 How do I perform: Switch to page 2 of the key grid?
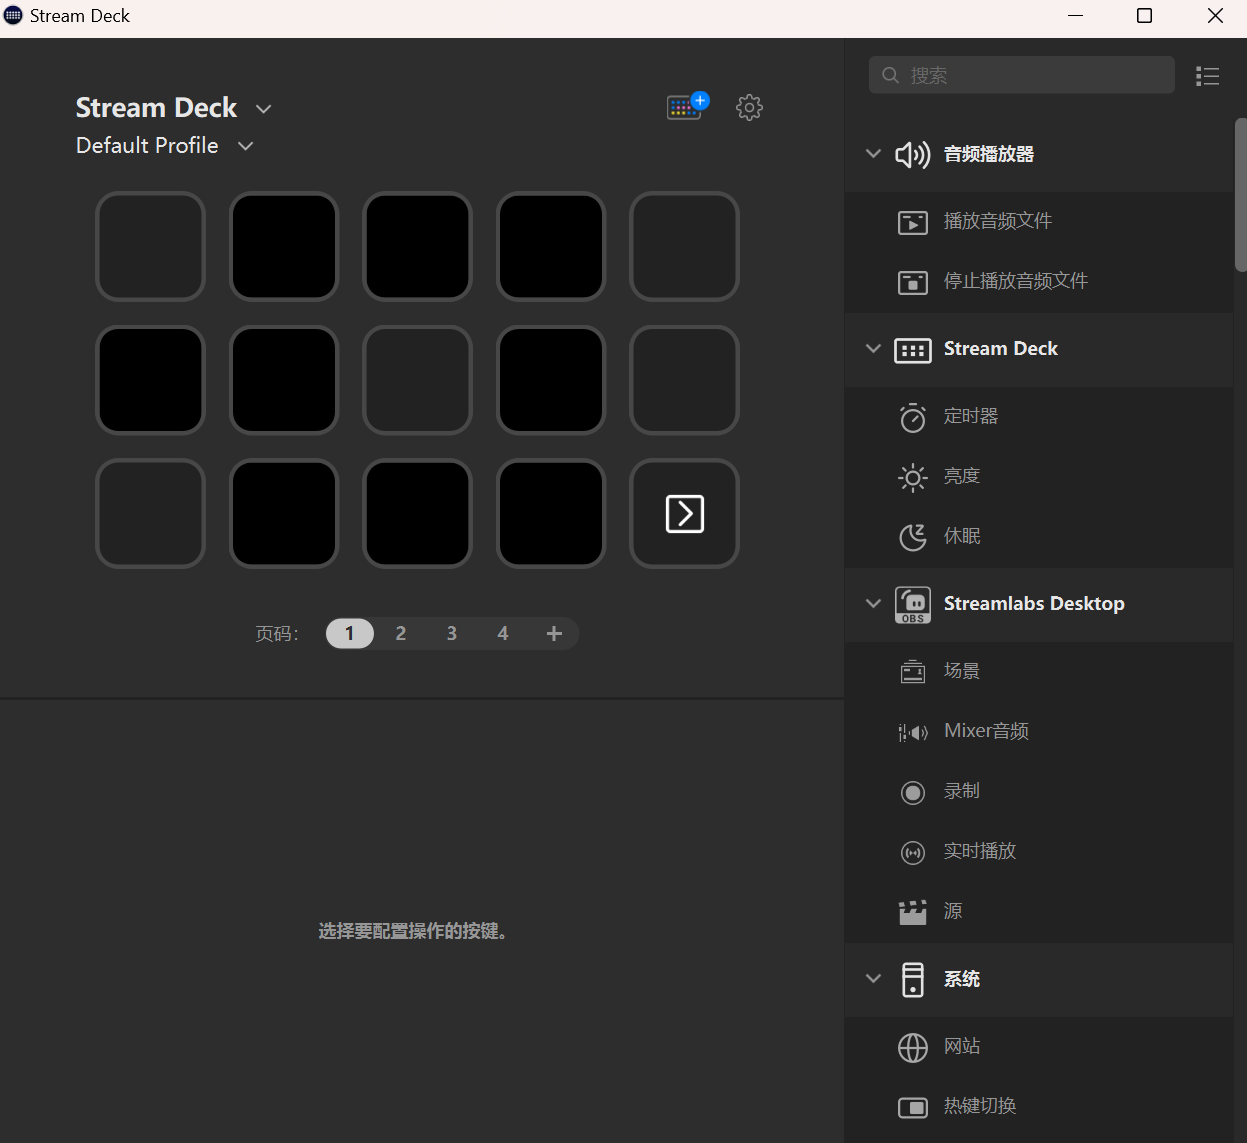(400, 633)
